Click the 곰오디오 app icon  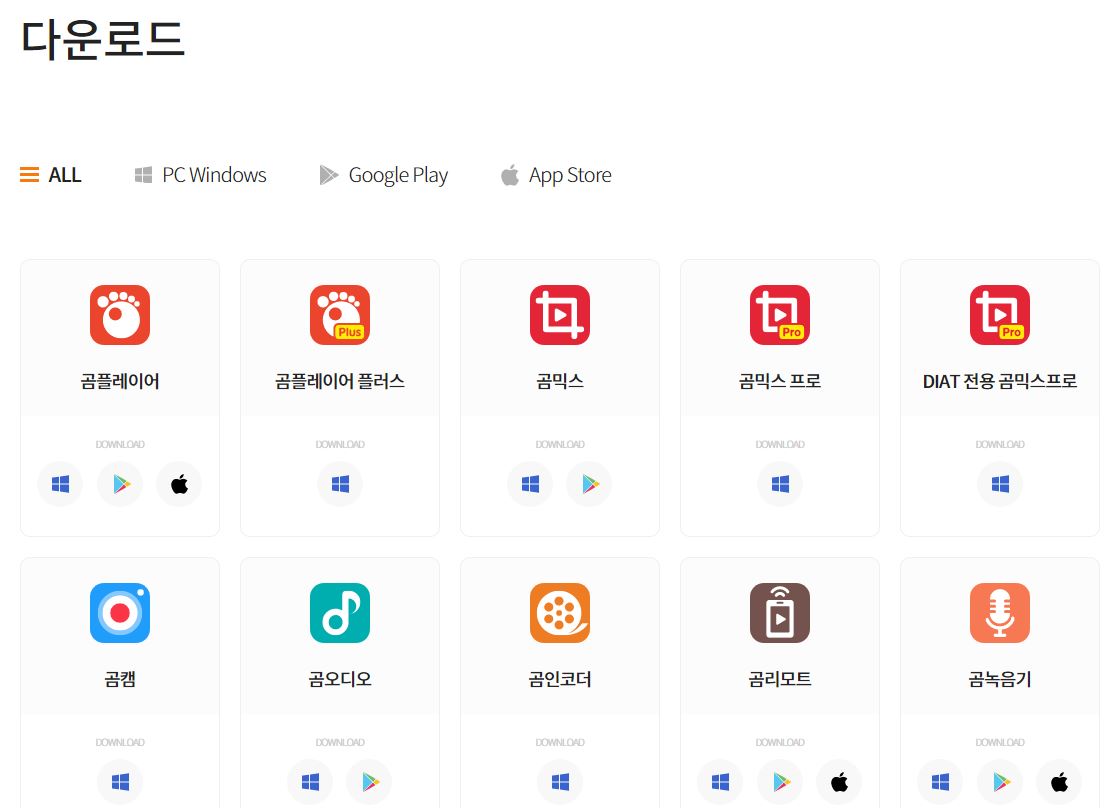(340, 613)
